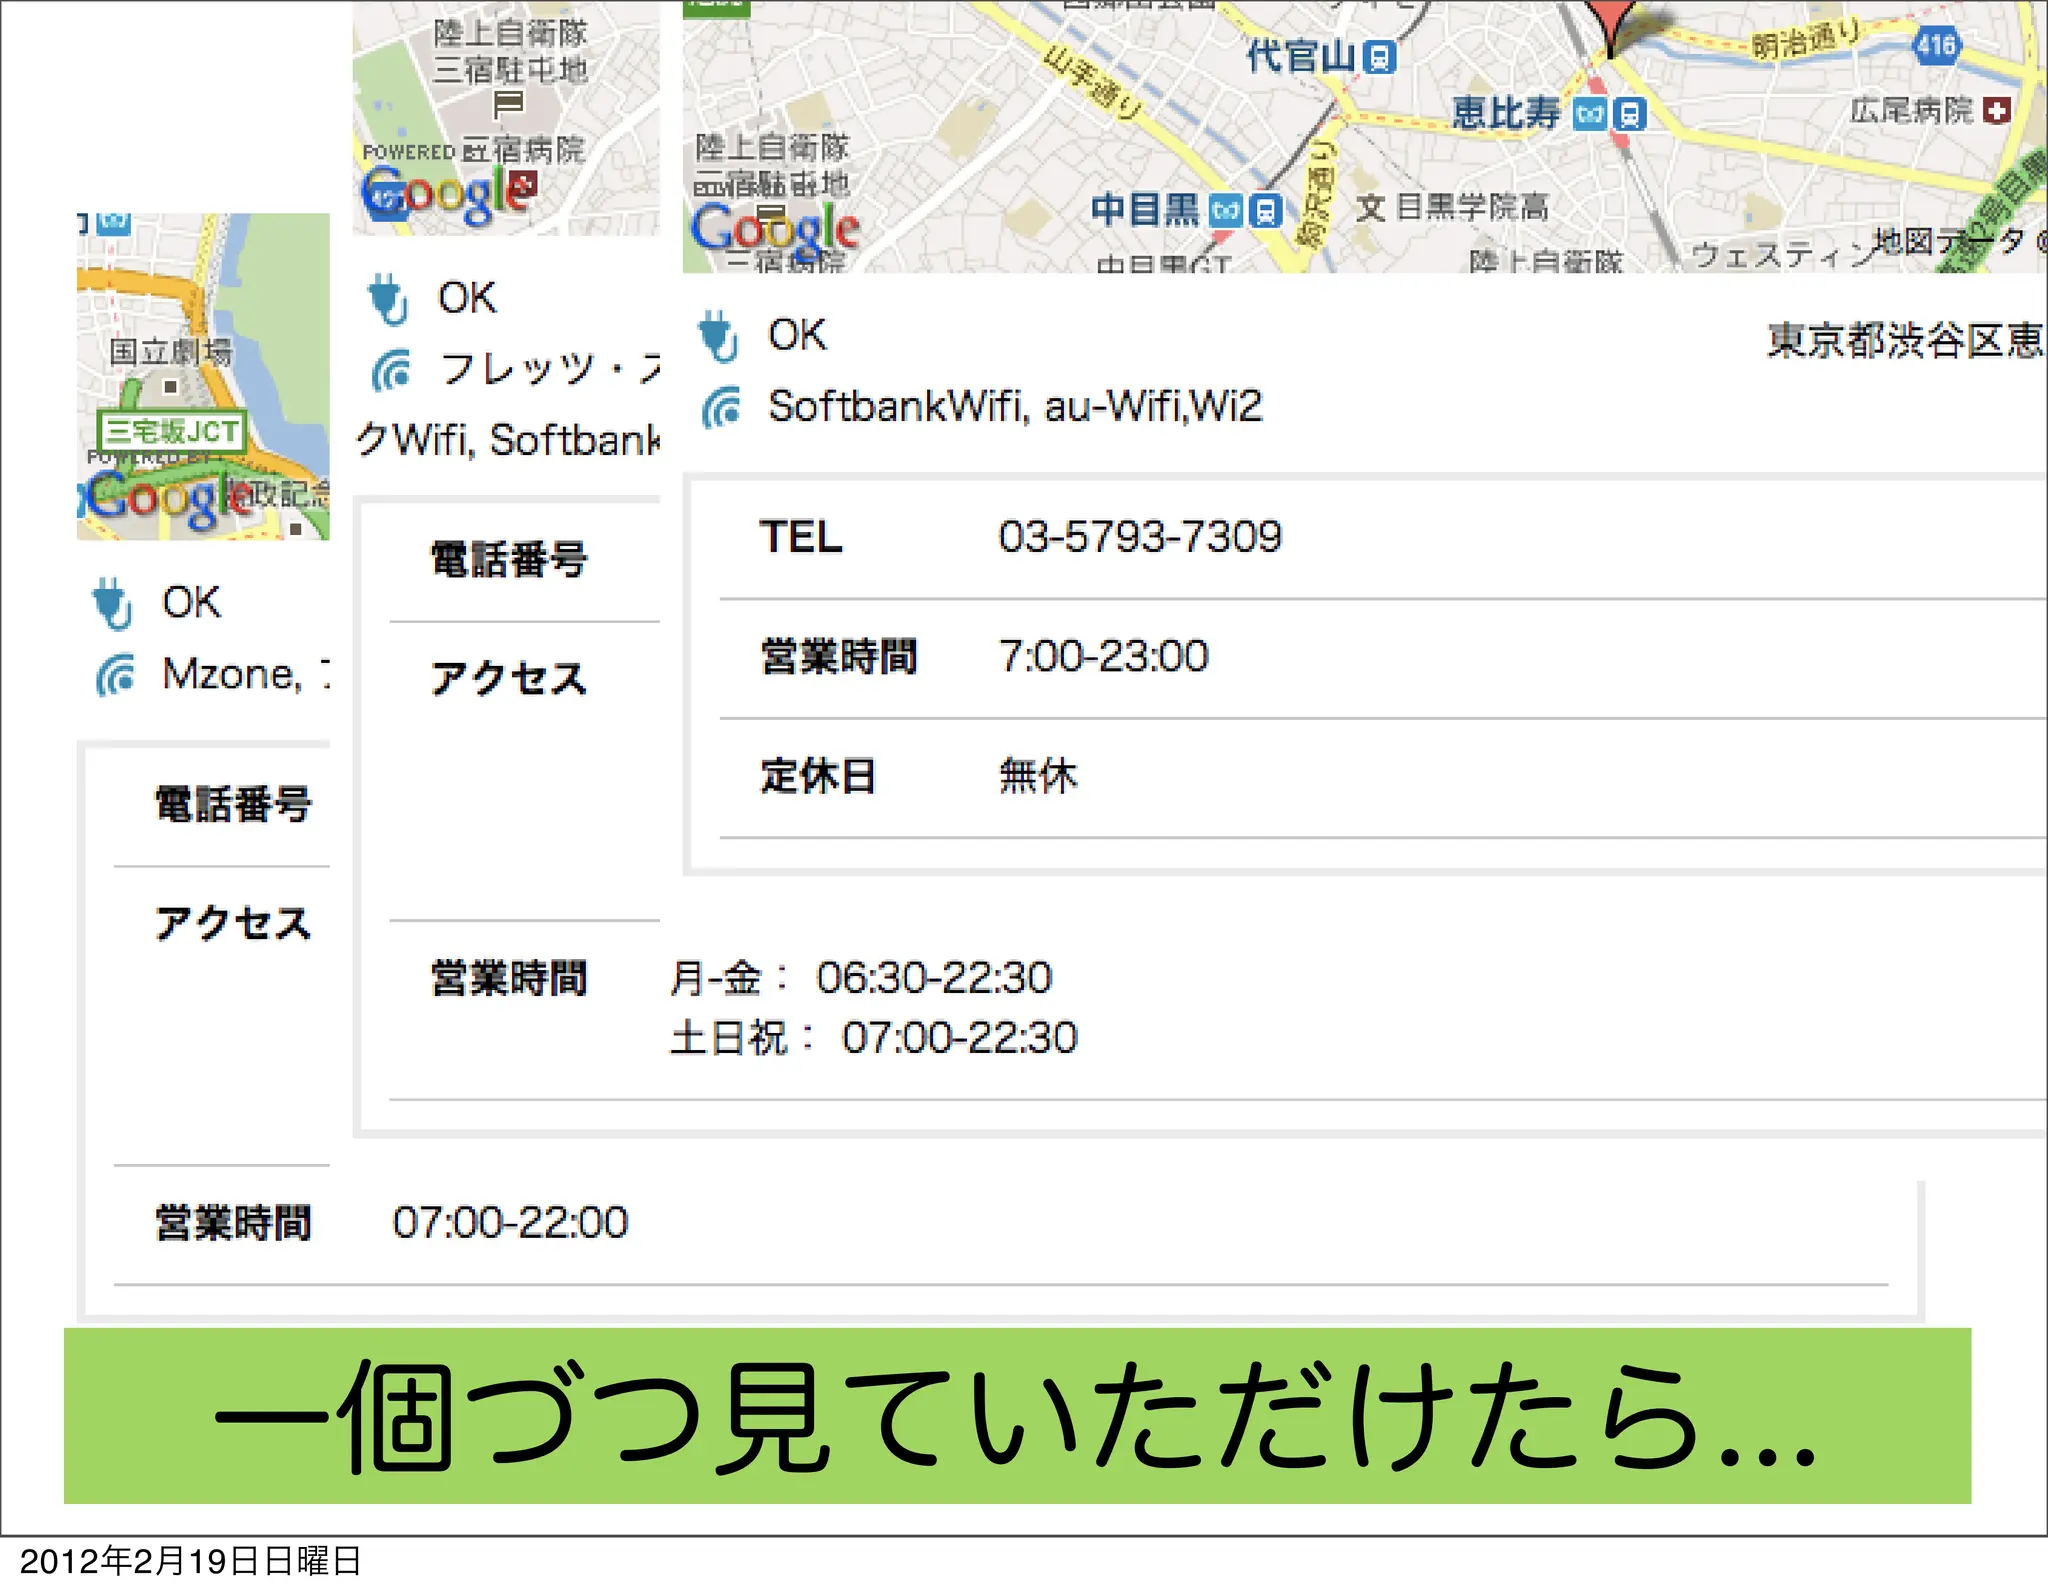The width and height of the screenshot is (2048, 1593).
Task: Click the power plug icon beside SoftbankWifi listing
Action: (719, 335)
